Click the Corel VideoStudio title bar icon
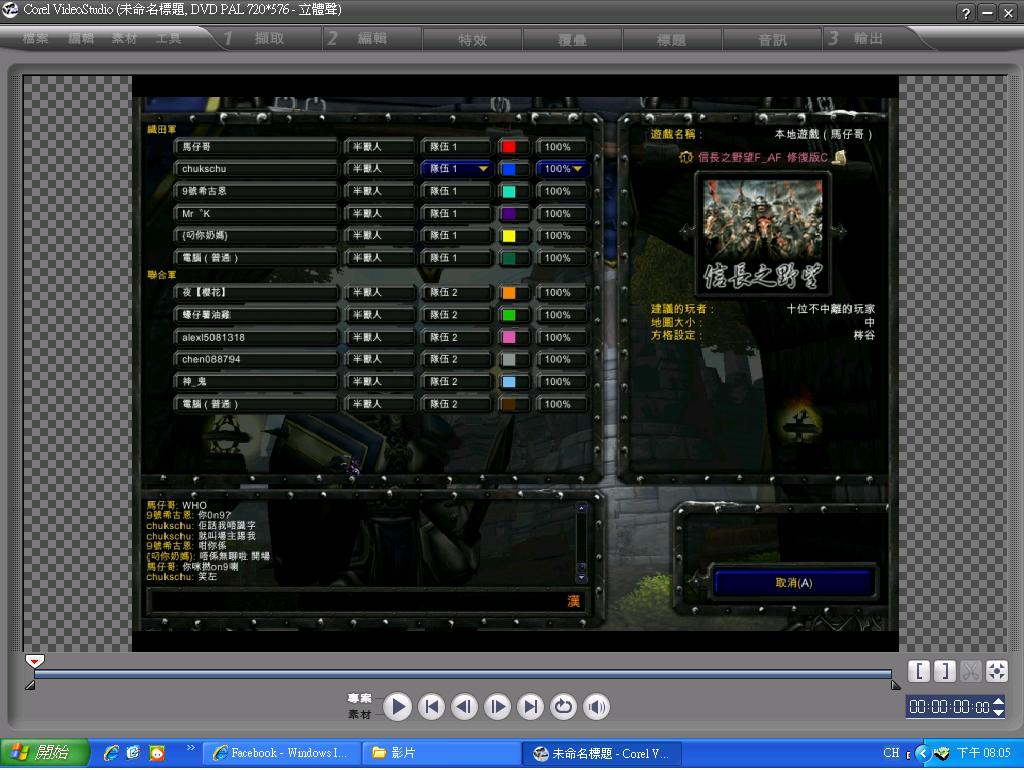Viewport: 1024px width, 770px height. (x=10, y=10)
